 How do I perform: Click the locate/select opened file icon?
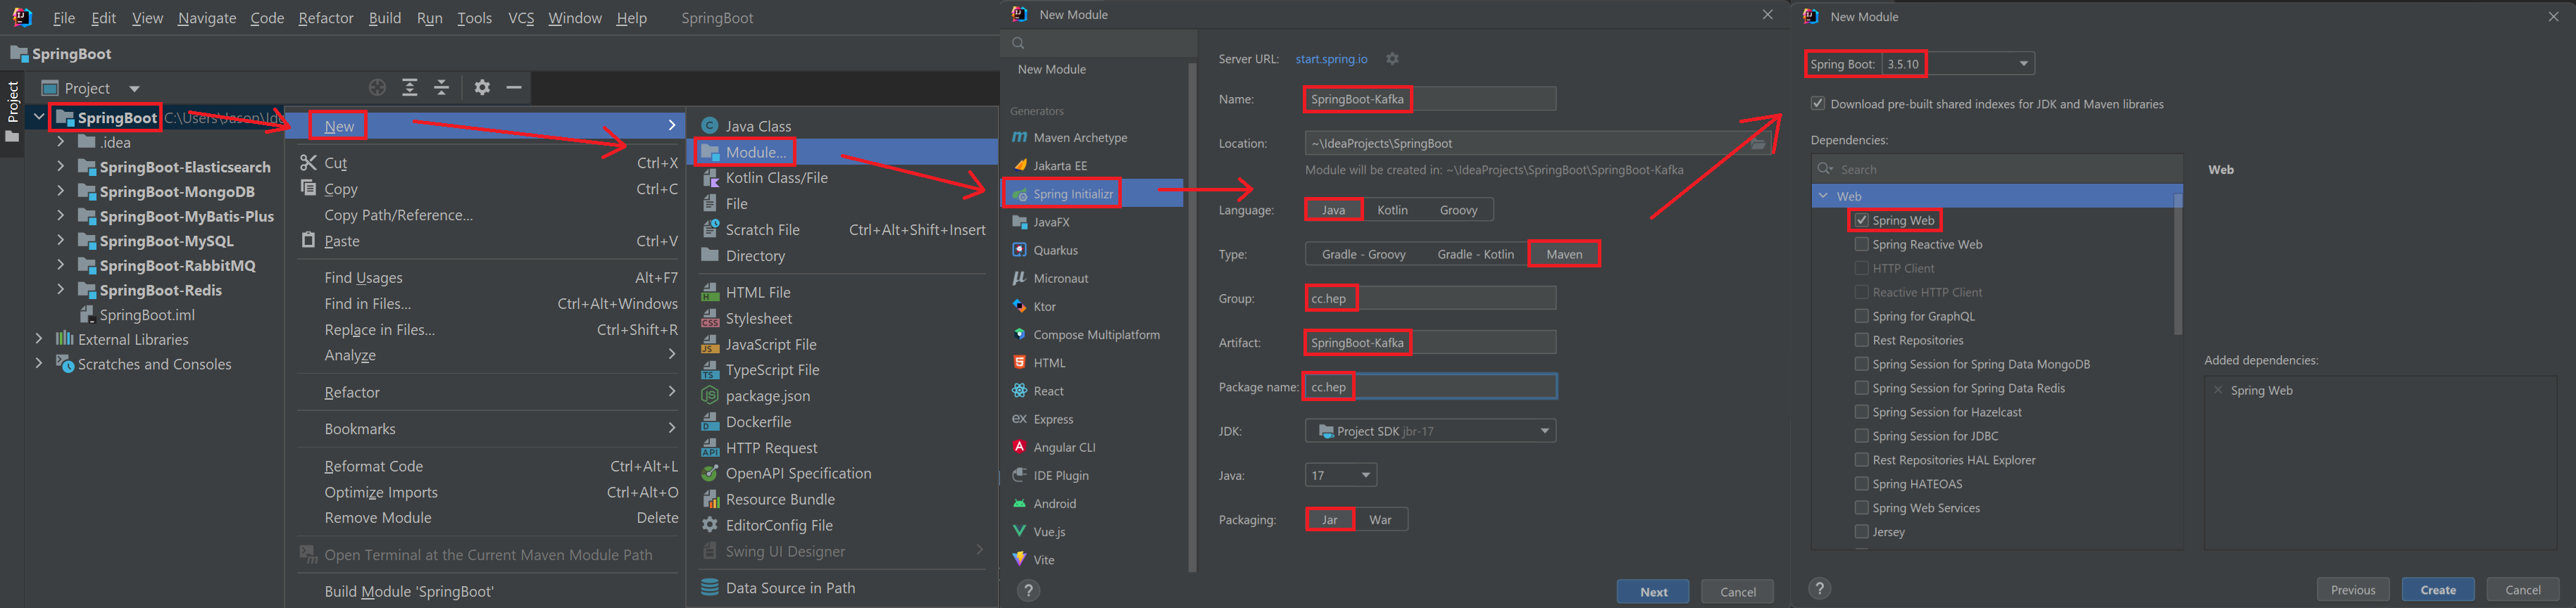(377, 88)
